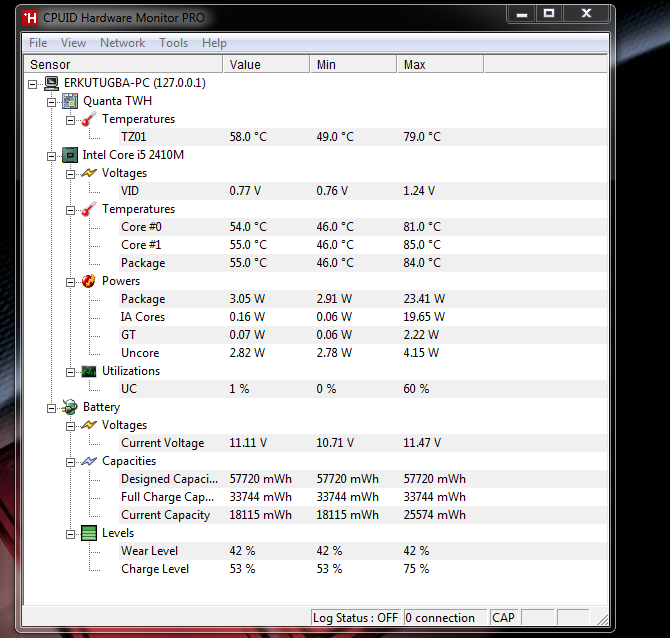Select the Core #1 temperature row
This screenshot has height=638, width=670.
coord(363,245)
